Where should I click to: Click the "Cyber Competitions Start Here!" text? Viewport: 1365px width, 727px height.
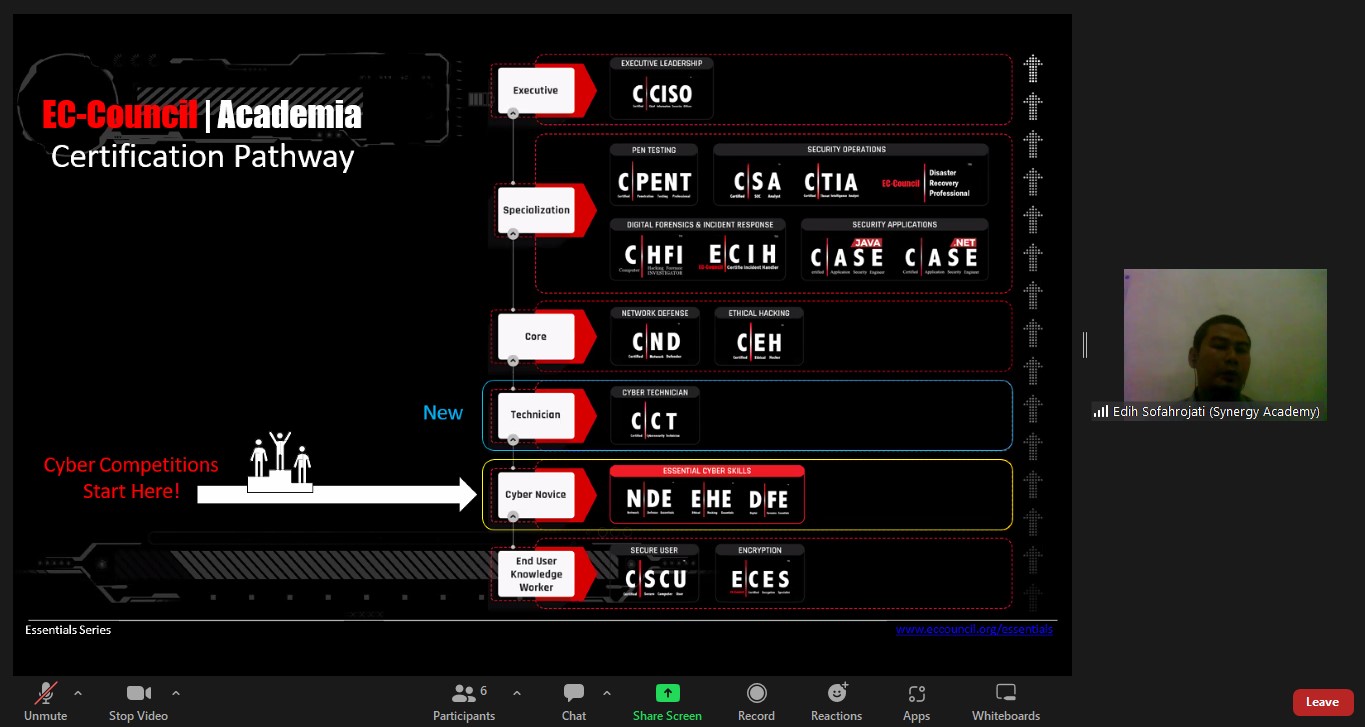(x=131, y=478)
